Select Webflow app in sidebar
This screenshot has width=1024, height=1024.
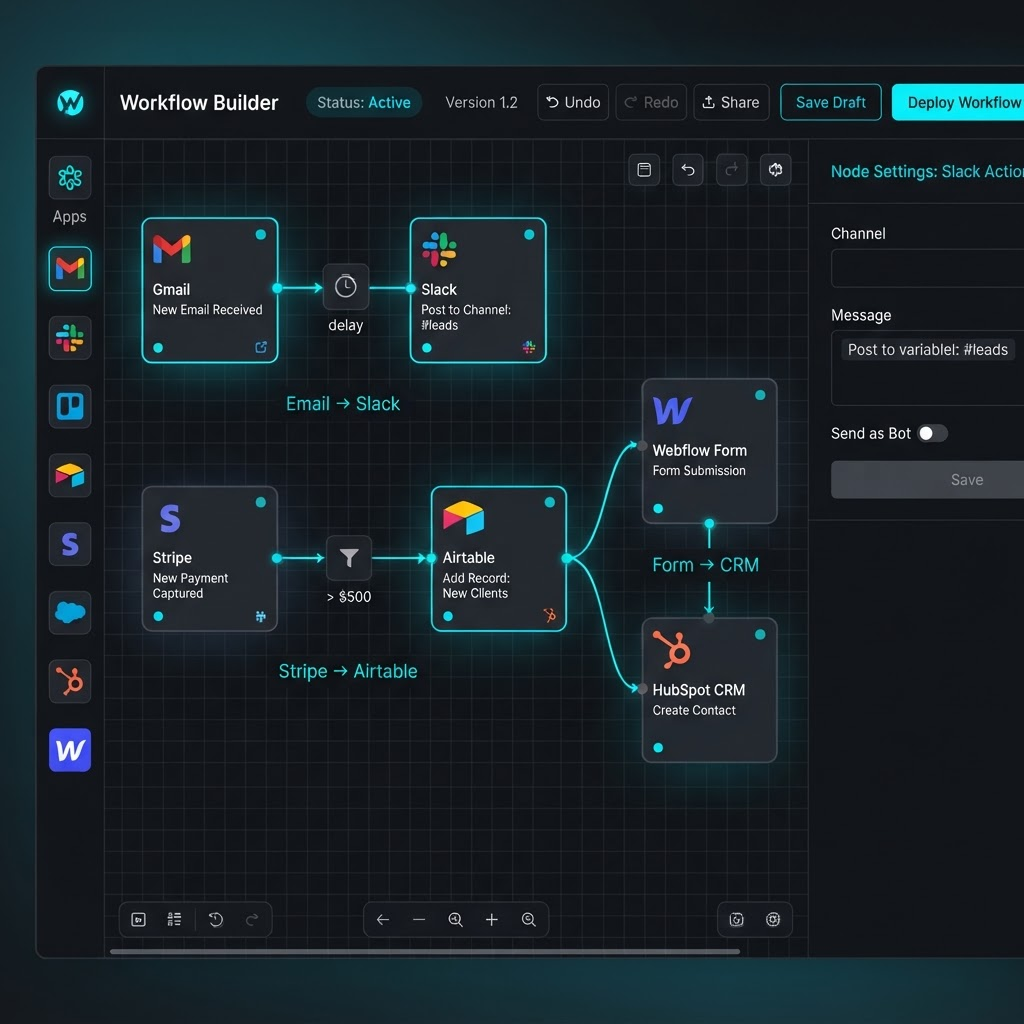pyautogui.click(x=70, y=750)
